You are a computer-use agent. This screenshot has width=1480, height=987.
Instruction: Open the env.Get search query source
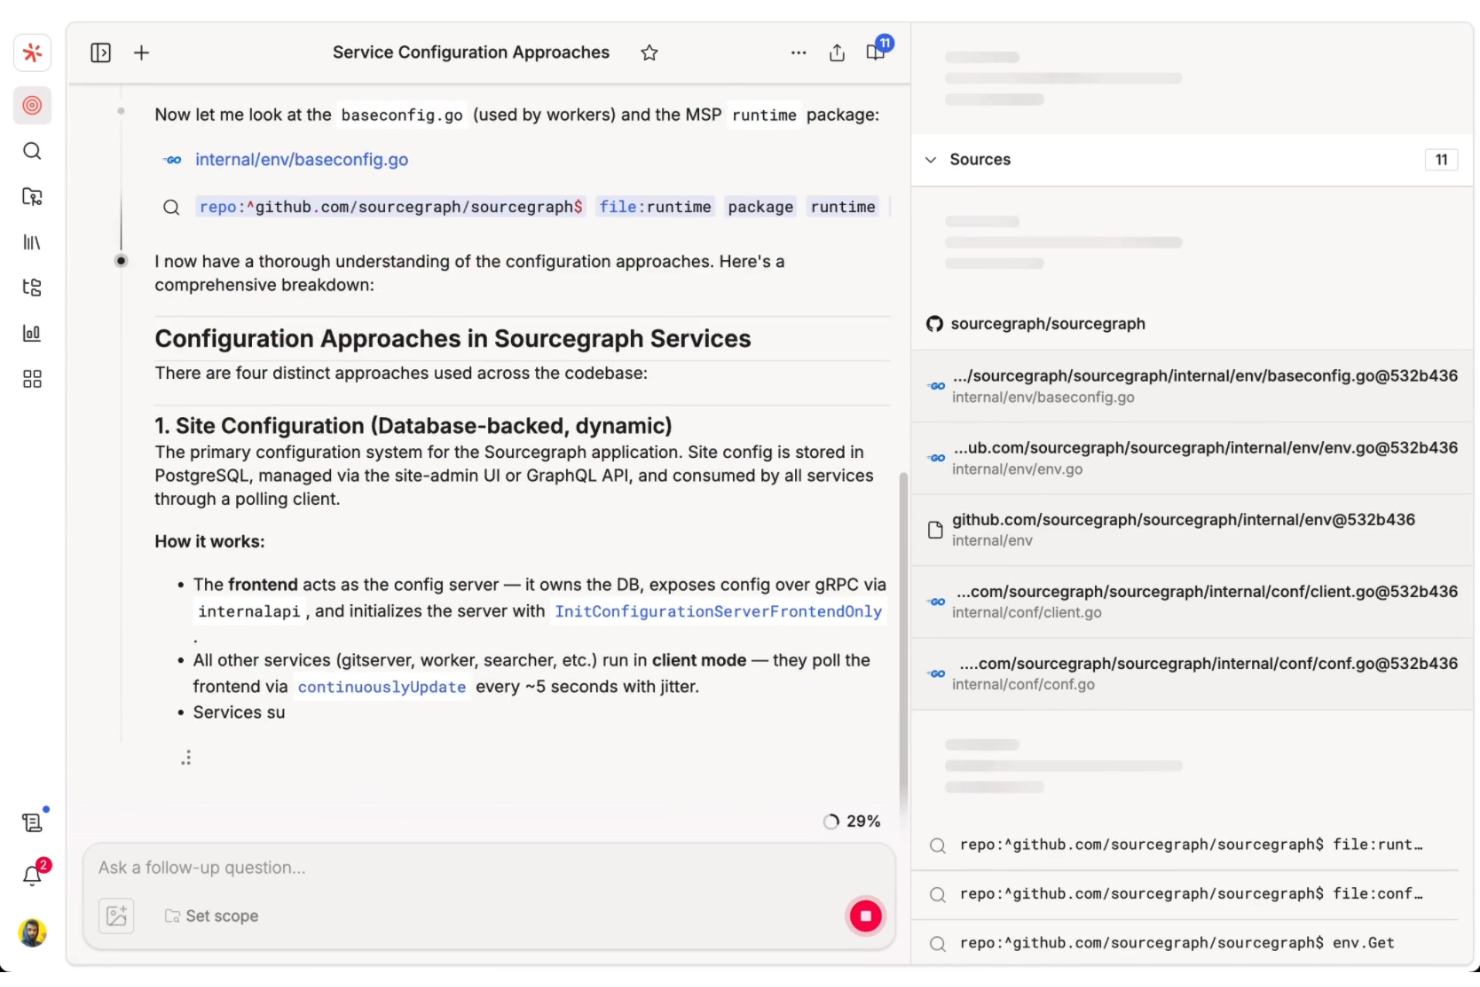(1192, 943)
